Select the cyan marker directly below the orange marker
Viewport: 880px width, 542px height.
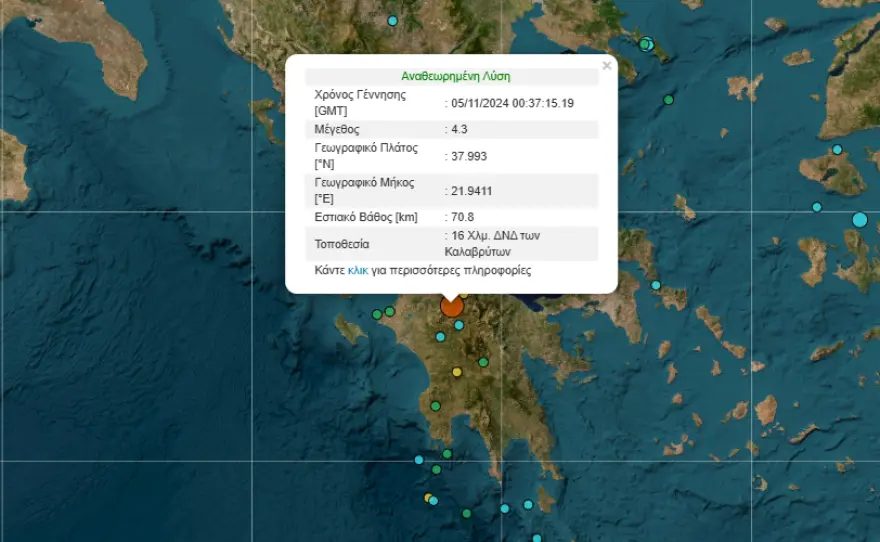pyautogui.click(x=459, y=325)
